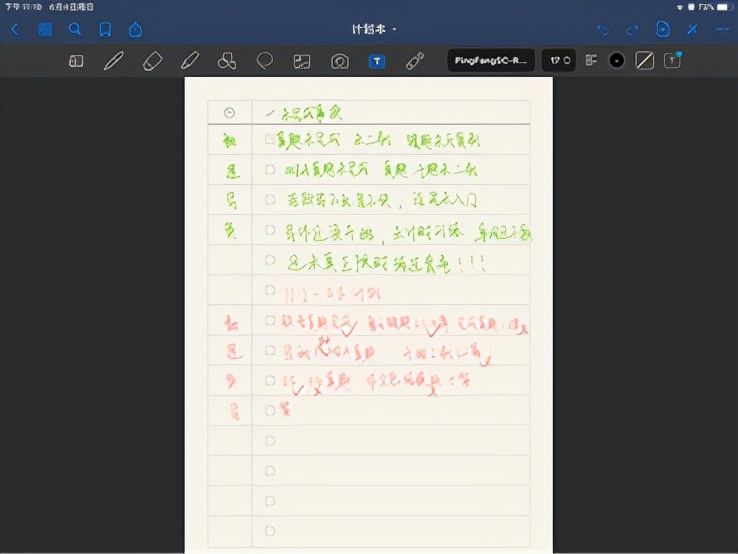Add a new page with the page-plus icon
Viewport: 738px width, 554px height.
pyautogui.click(x=663, y=29)
